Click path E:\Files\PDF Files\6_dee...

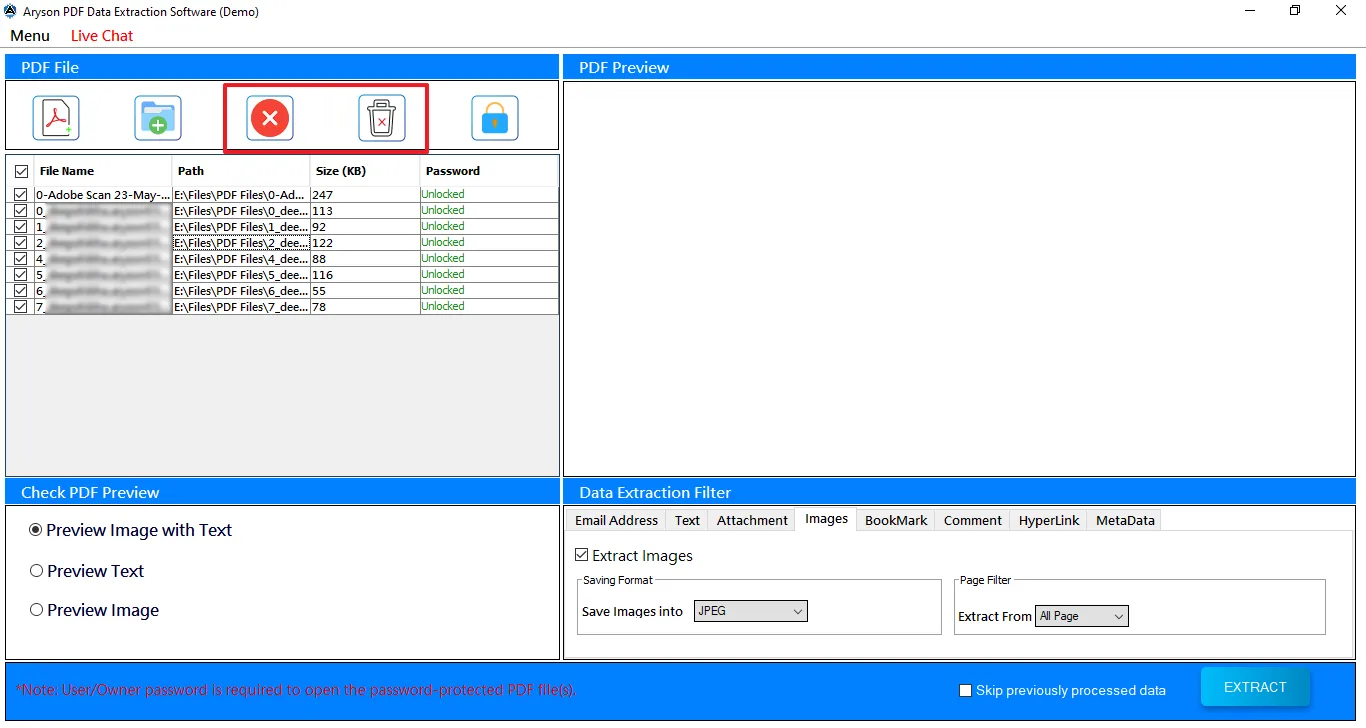tap(241, 291)
